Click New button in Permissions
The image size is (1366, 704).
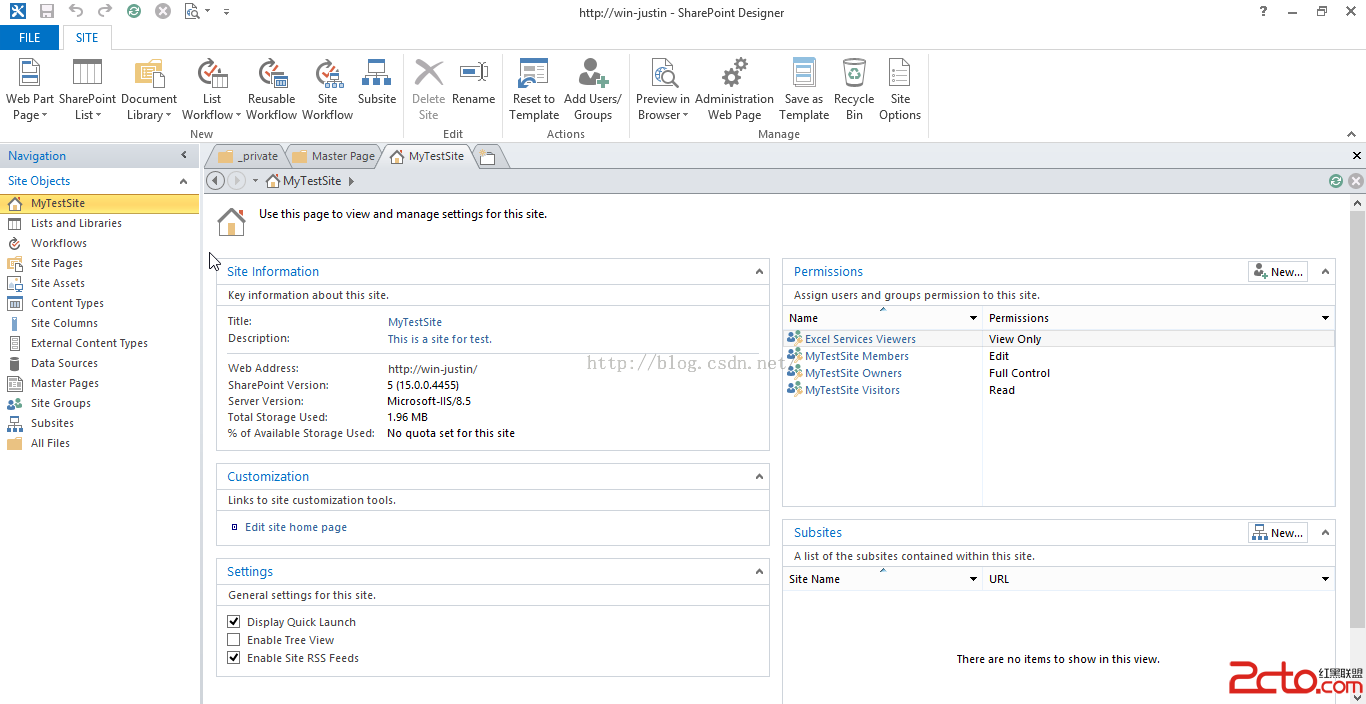click(1278, 271)
